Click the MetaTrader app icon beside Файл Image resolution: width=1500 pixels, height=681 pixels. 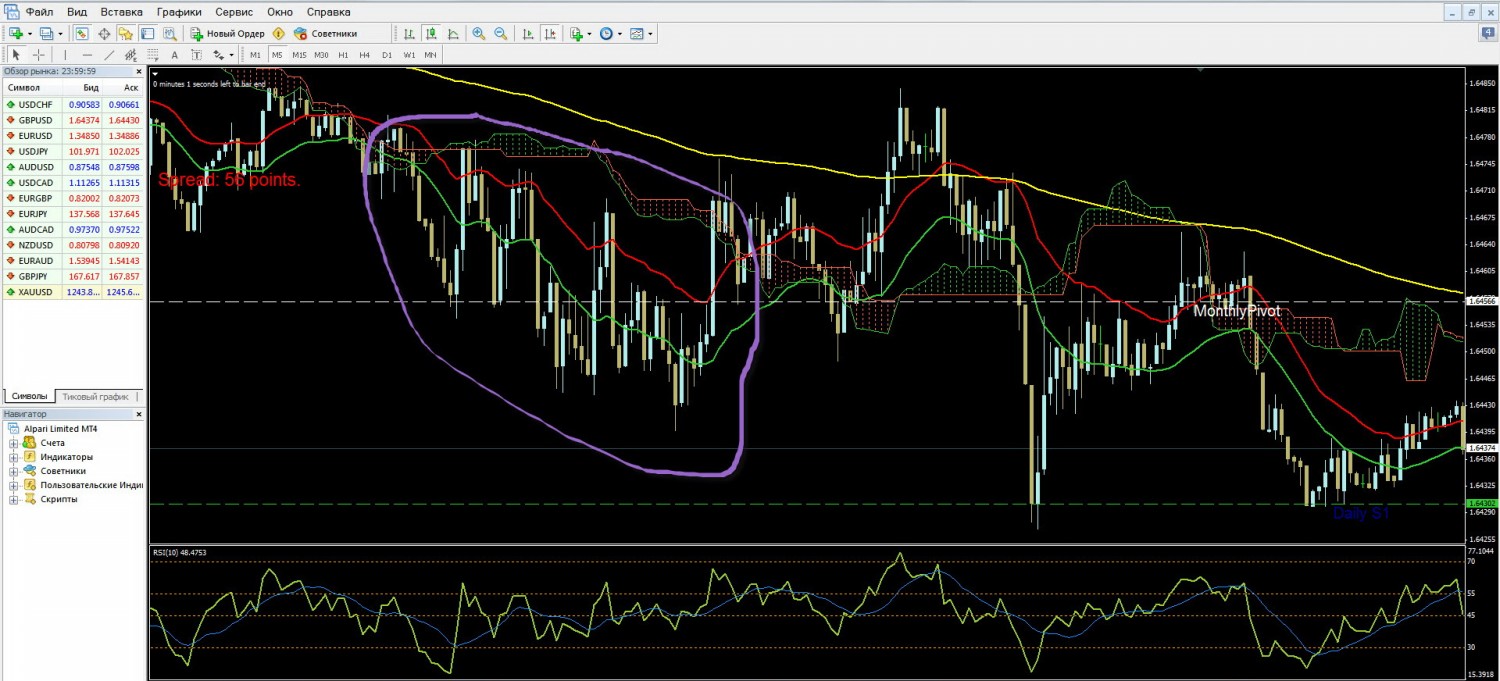click(x=12, y=12)
